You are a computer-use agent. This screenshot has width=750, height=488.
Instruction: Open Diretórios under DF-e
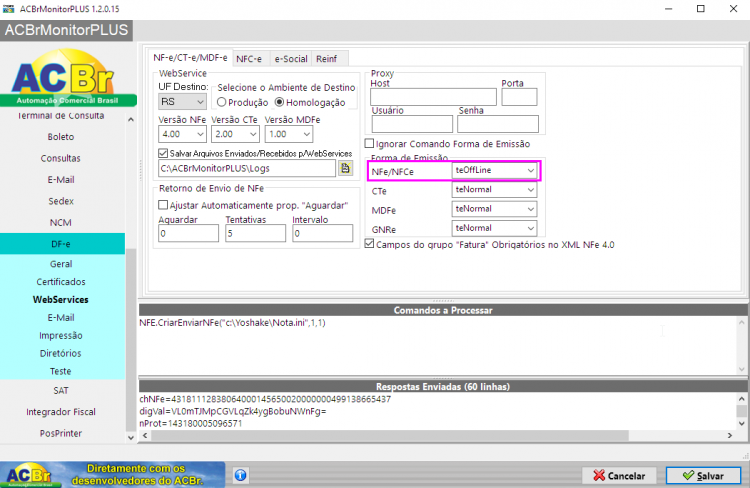[61, 354]
